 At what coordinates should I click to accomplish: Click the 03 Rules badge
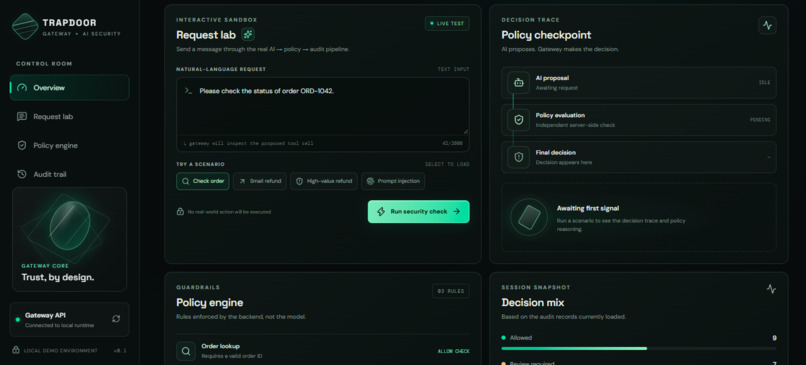click(x=450, y=291)
